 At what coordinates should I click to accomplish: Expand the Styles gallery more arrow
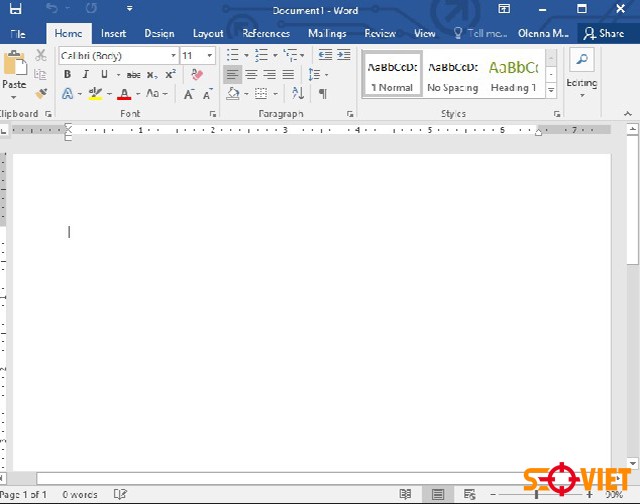pos(551,90)
